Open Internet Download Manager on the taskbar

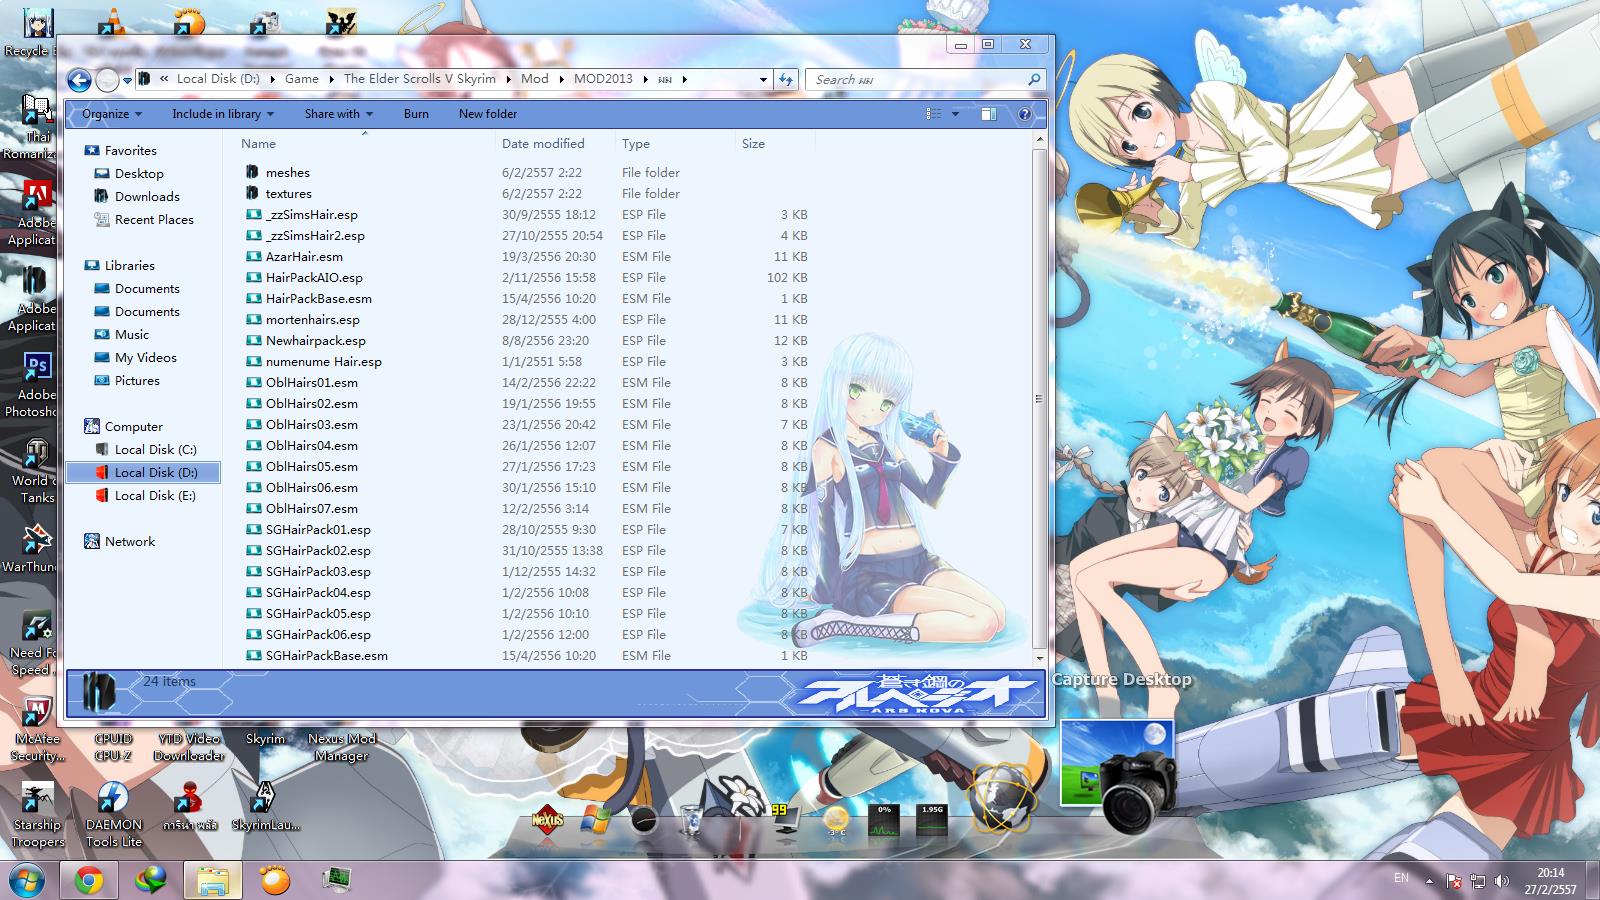[x=151, y=880]
